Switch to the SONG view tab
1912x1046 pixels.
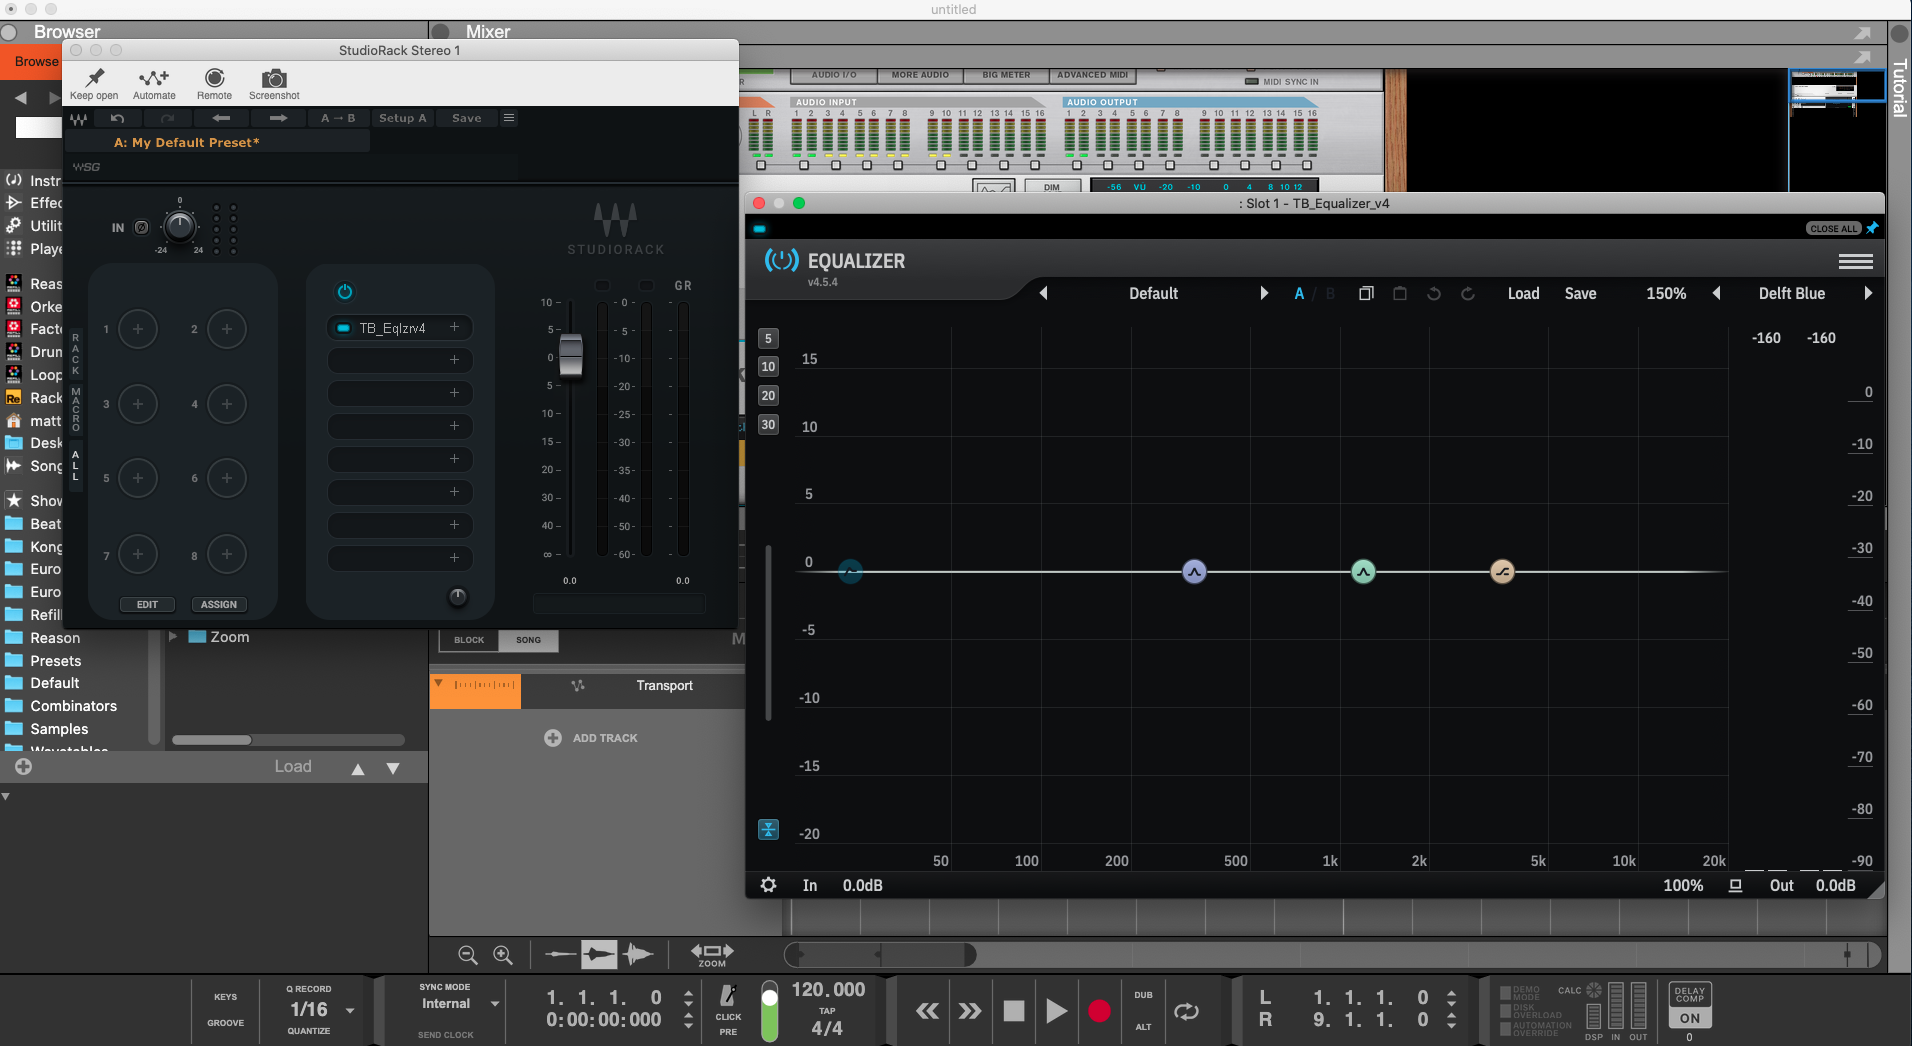(528, 640)
